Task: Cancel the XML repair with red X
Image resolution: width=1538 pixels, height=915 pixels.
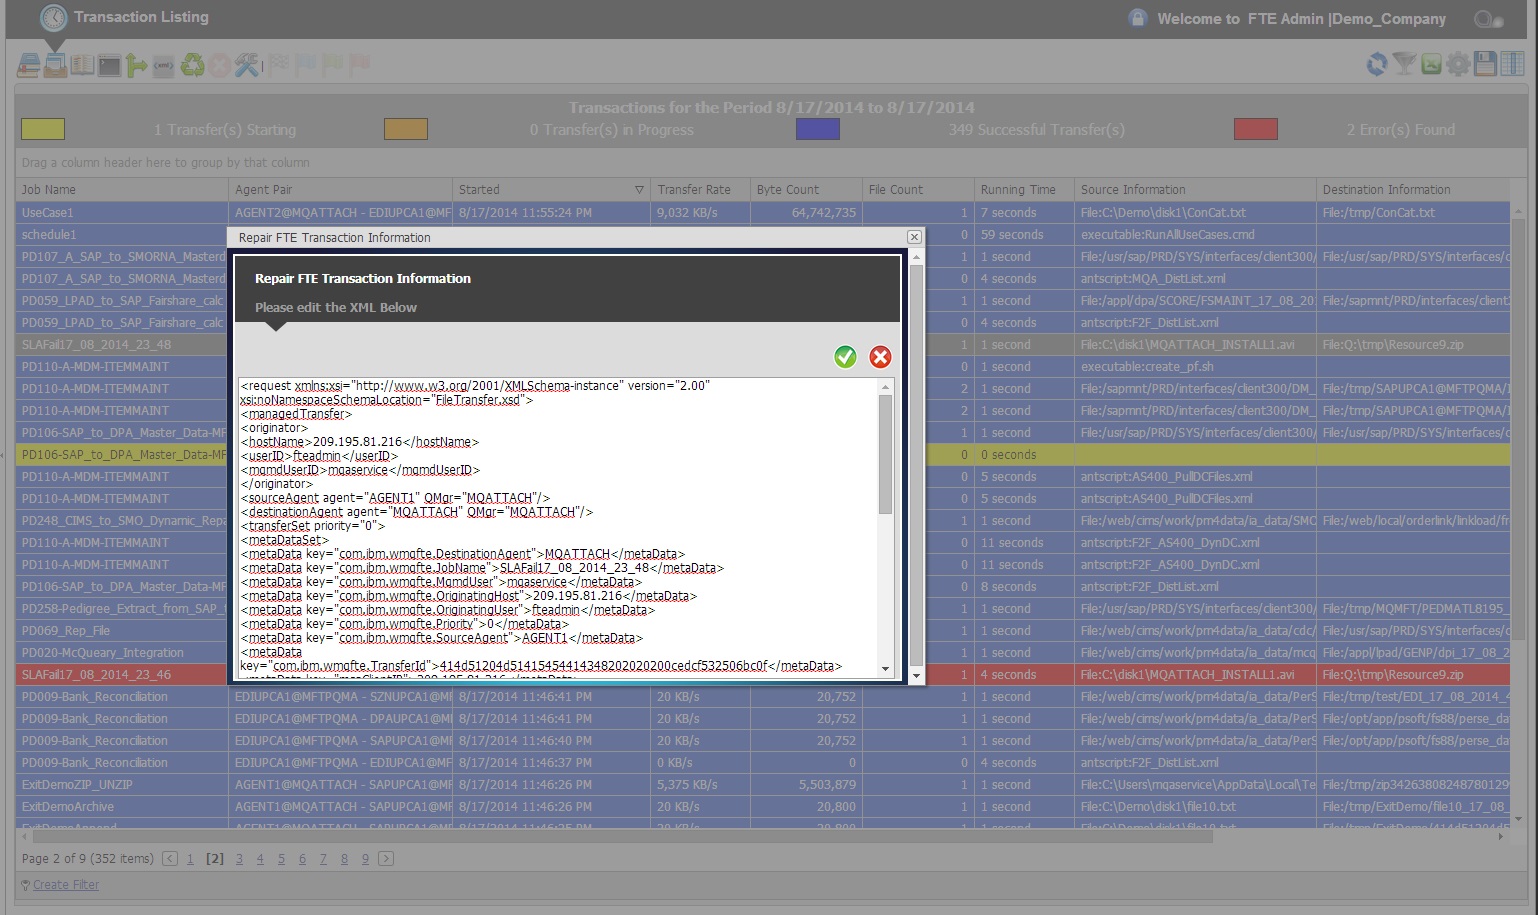Action: (880, 357)
